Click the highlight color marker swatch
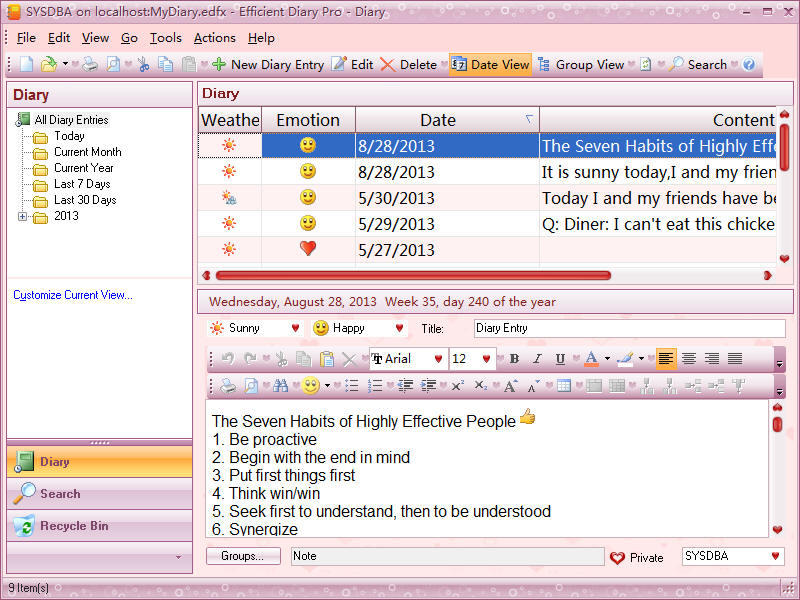 point(626,359)
